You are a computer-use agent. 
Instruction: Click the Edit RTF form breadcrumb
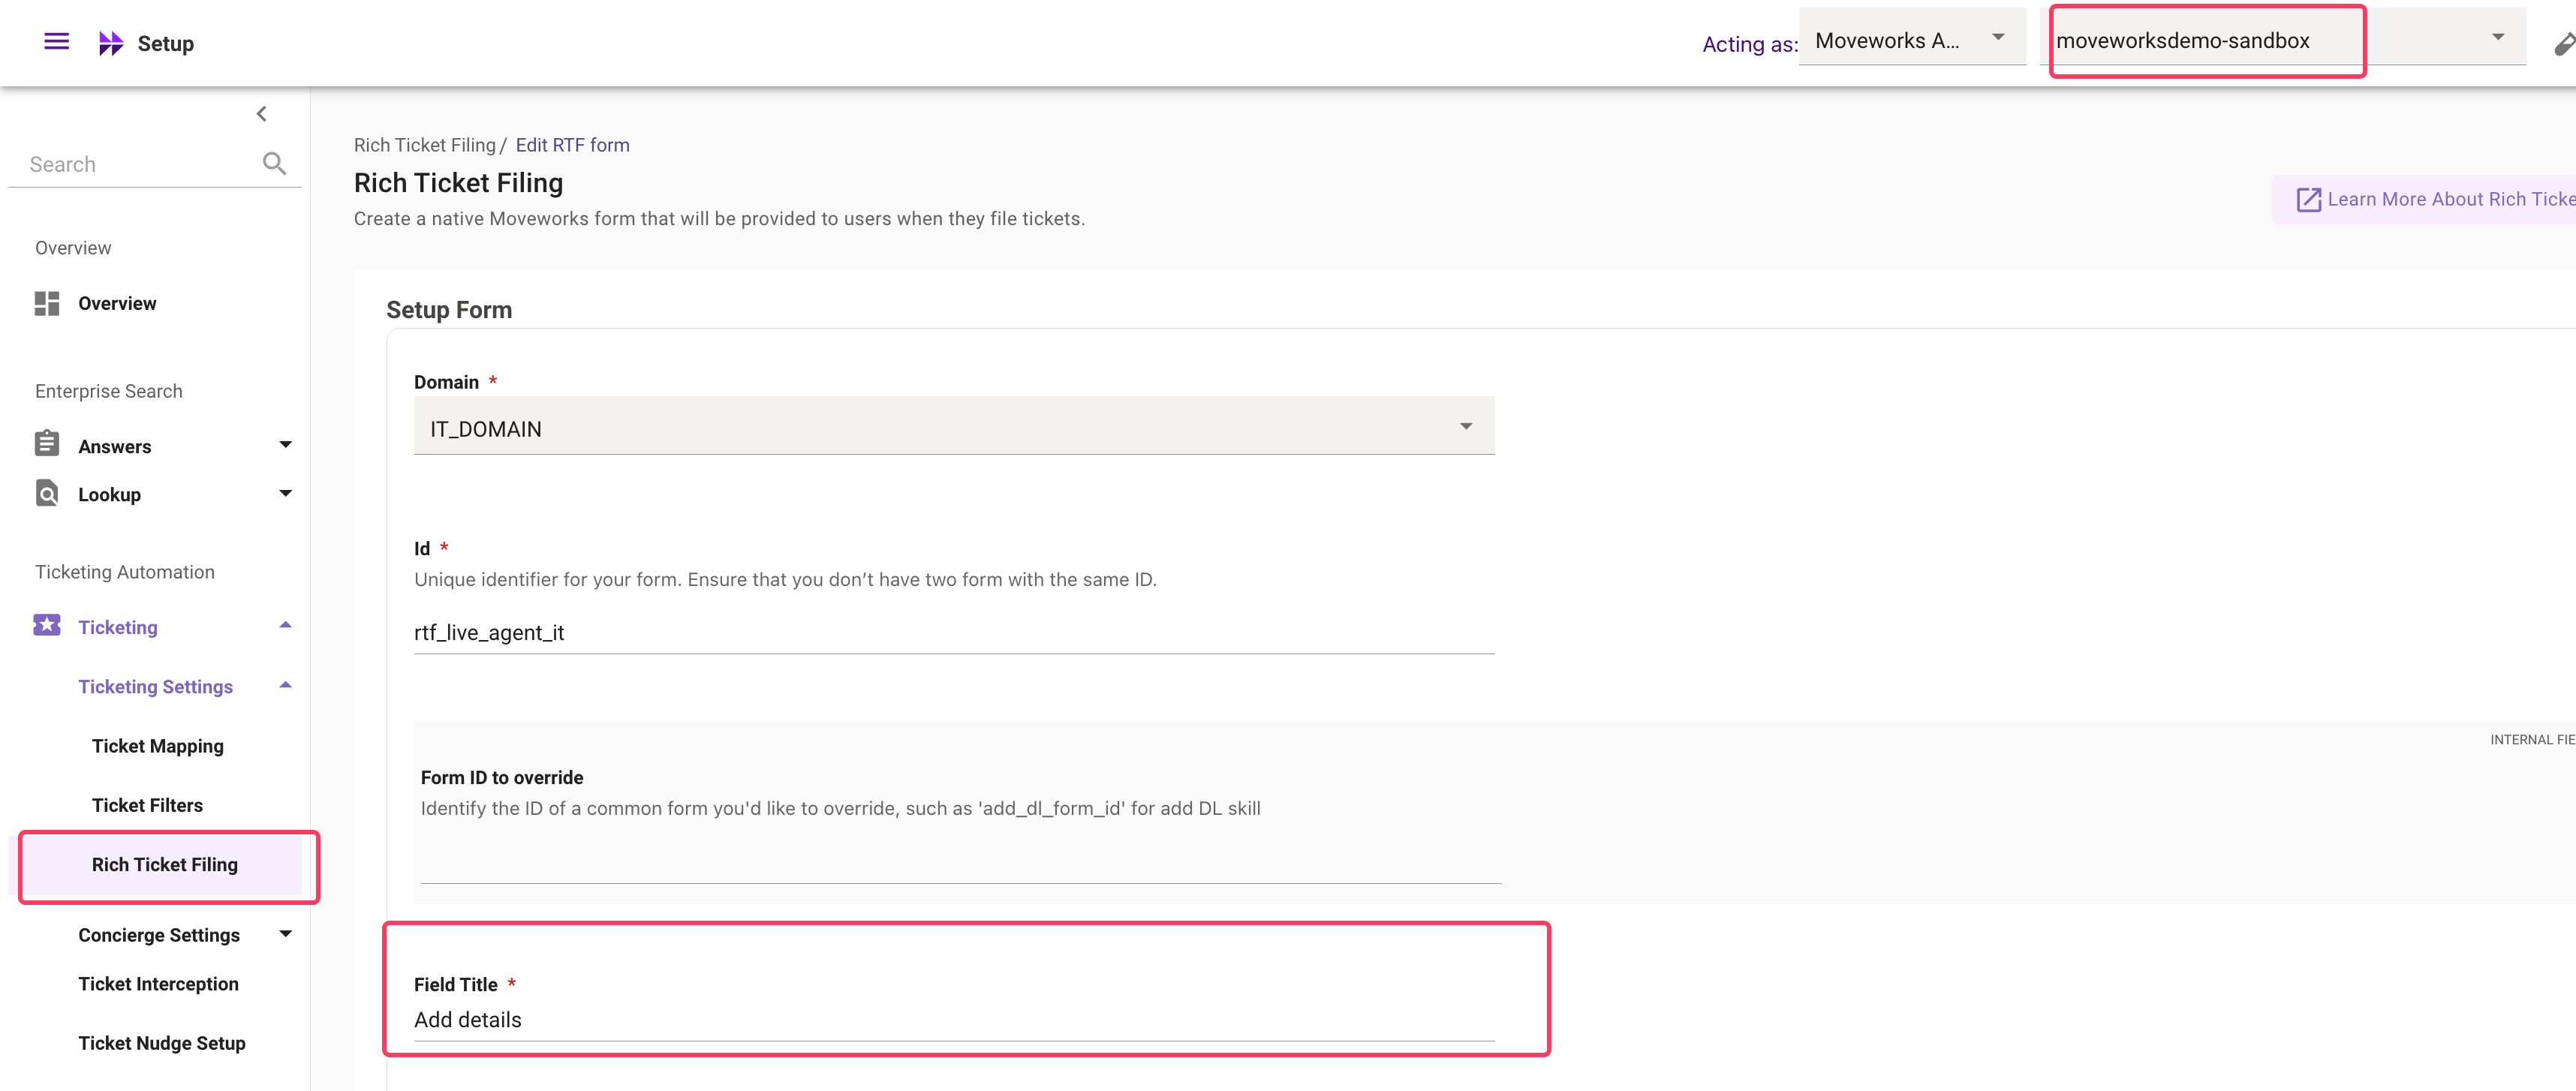[572, 145]
